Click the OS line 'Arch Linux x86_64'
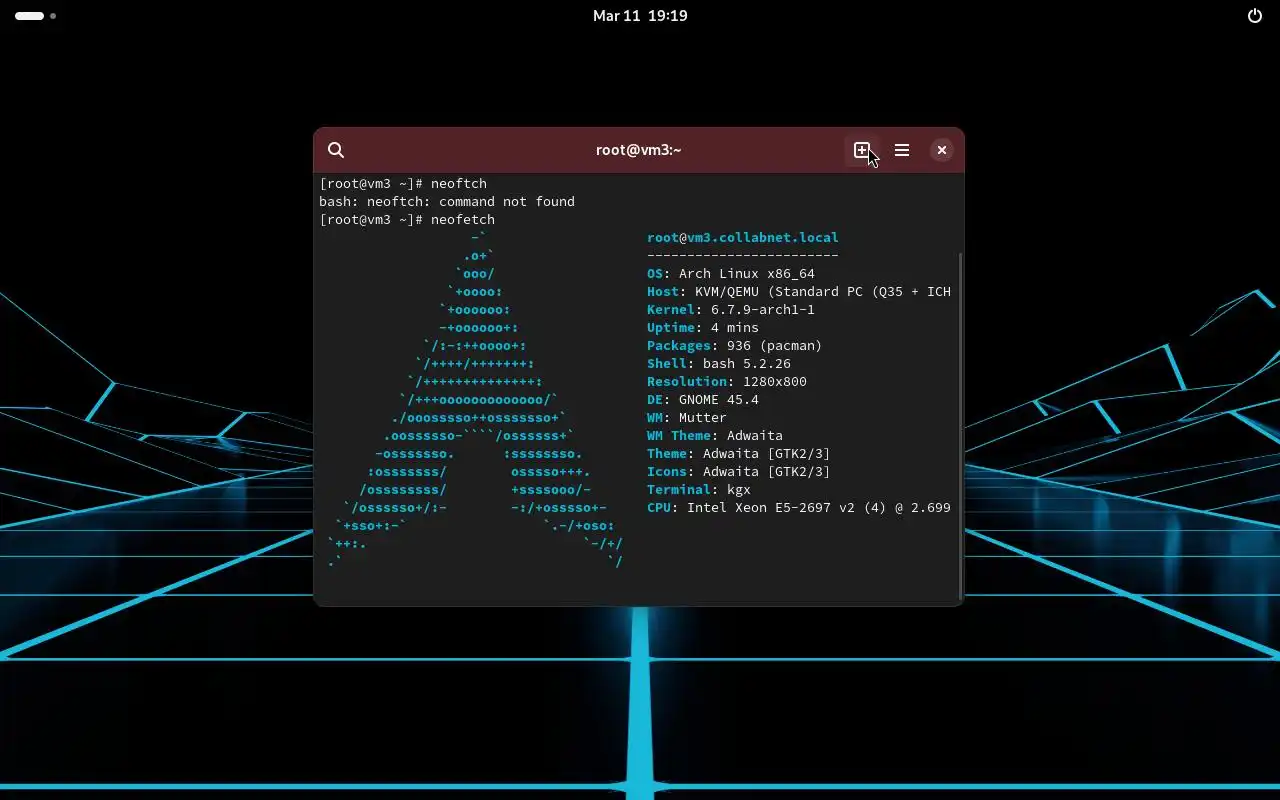This screenshot has height=800, width=1280. pyautogui.click(x=731, y=274)
